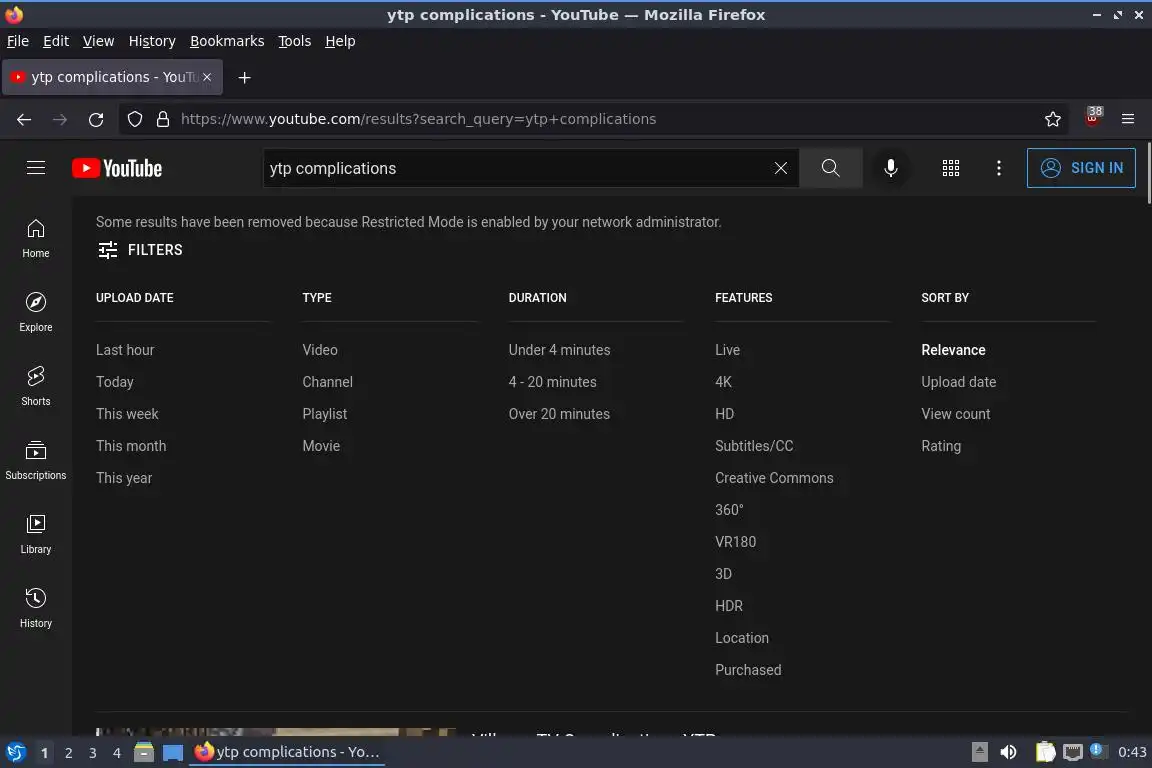Click the volume icon in system tray
Image resolution: width=1152 pixels, height=768 pixels.
point(1008,752)
